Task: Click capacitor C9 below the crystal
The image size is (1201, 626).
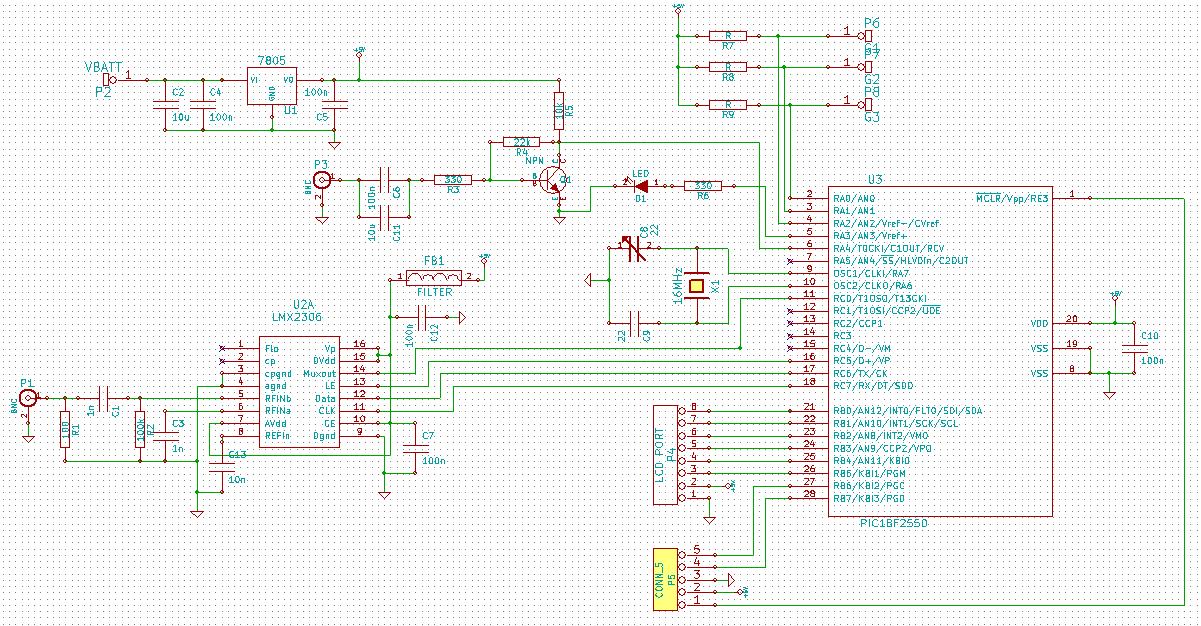Action: click(635, 323)
